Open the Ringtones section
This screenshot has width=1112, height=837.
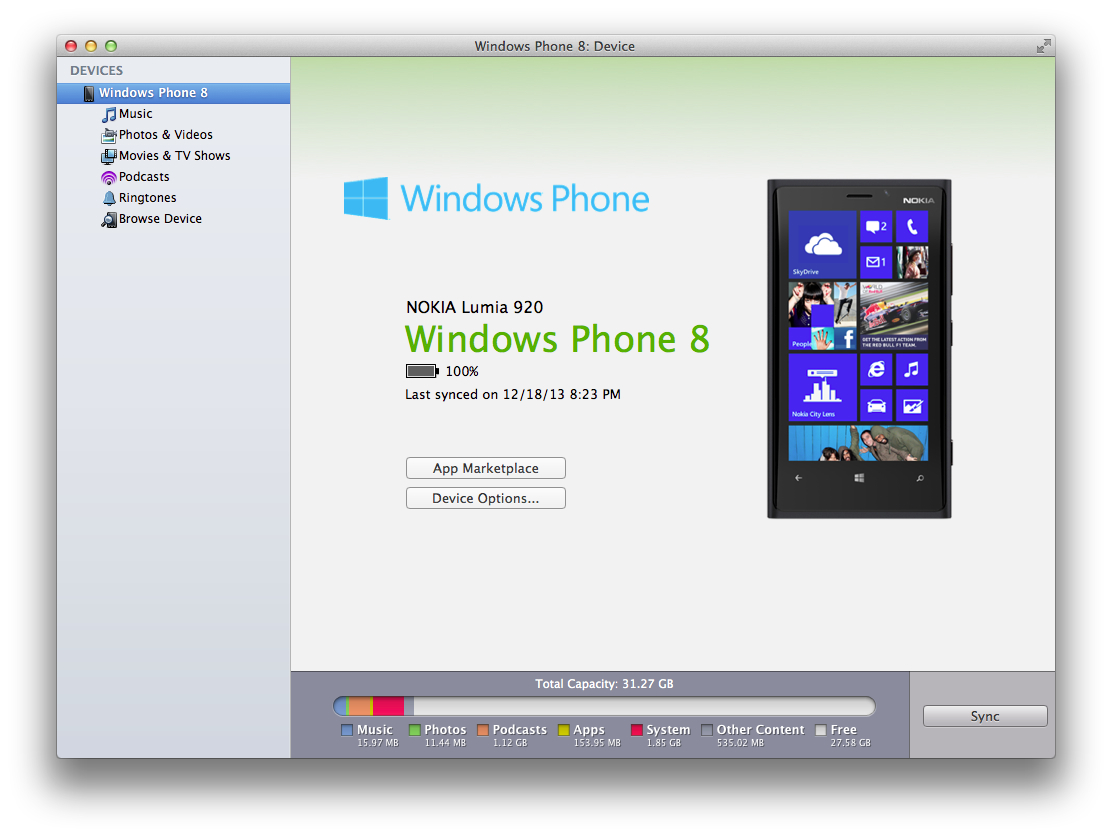click(147, 198)
